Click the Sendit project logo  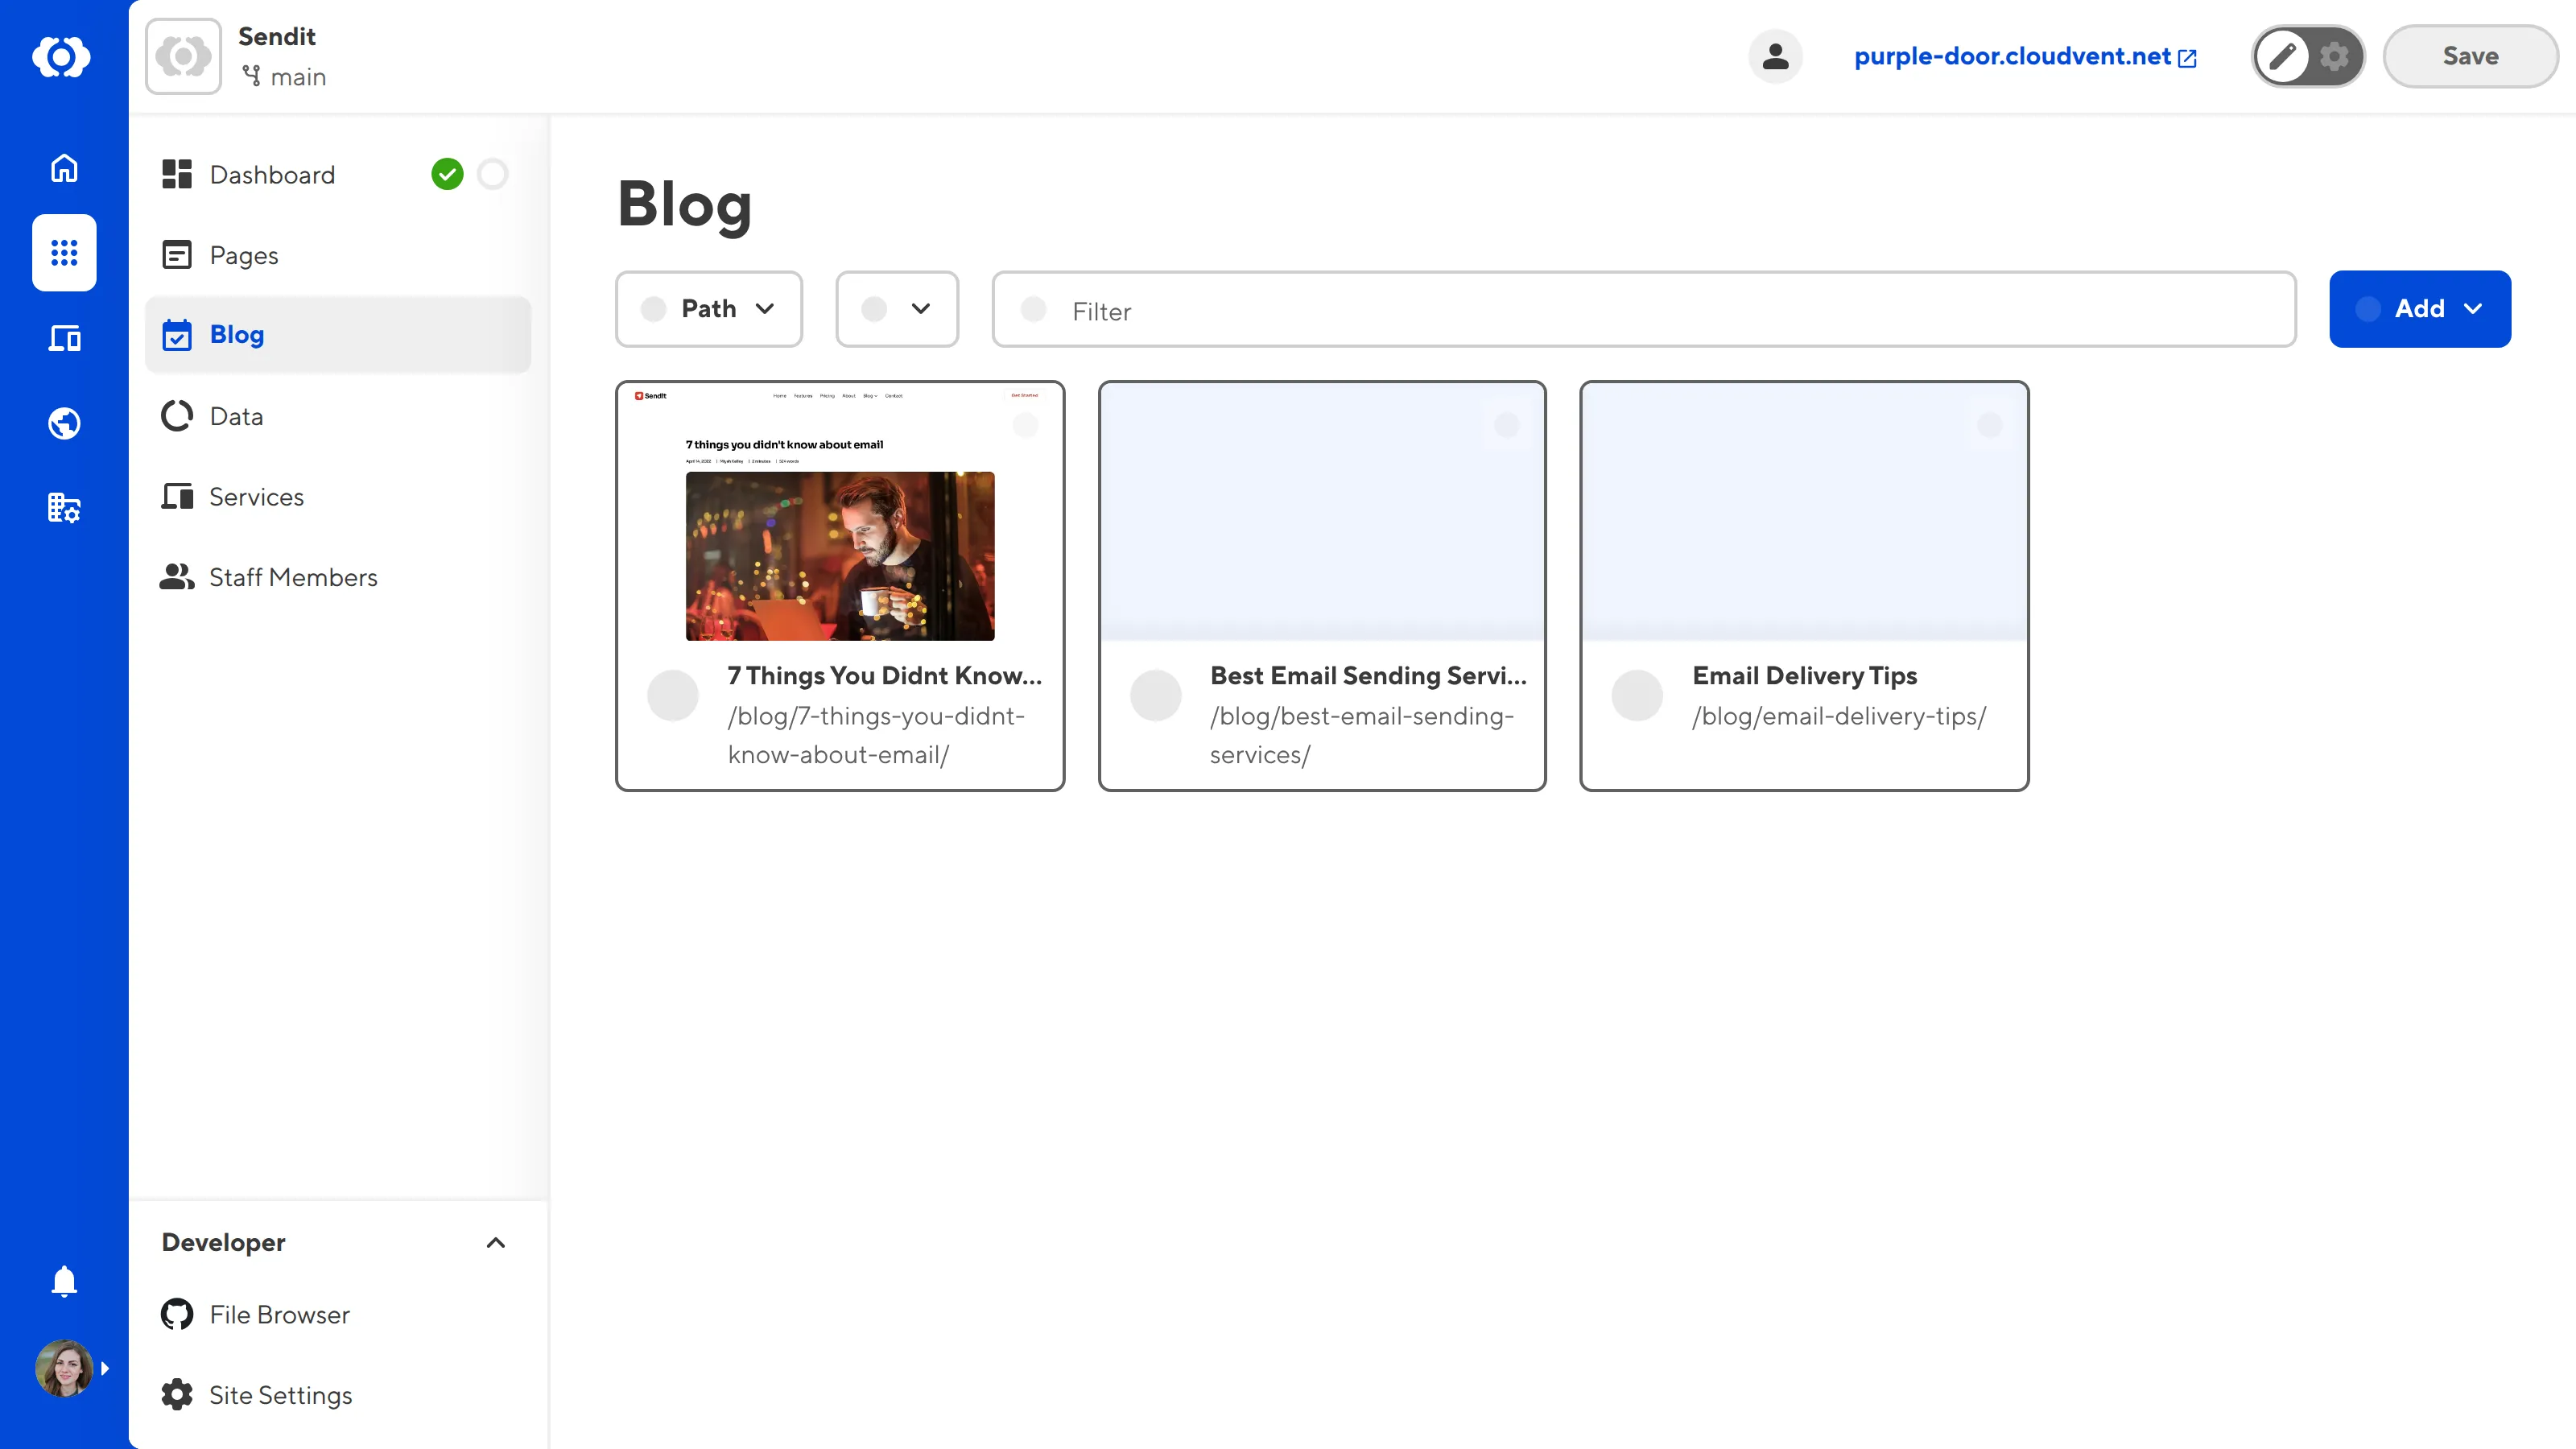182,55
